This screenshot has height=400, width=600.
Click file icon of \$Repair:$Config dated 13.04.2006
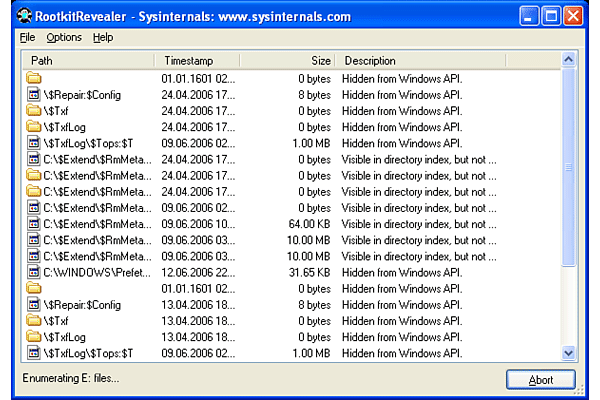(34, 305)
